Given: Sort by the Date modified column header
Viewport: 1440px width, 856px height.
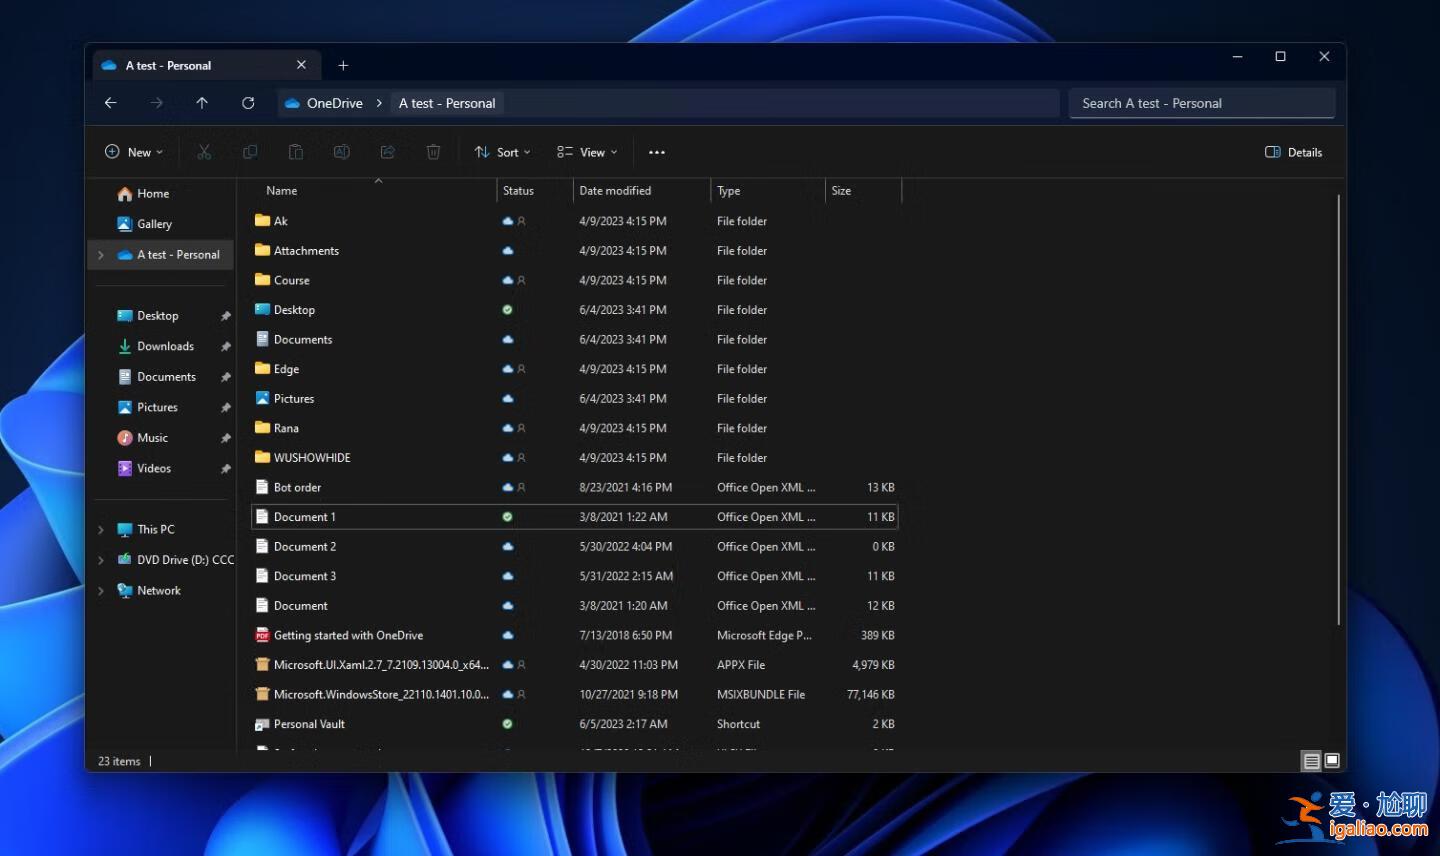Looking at the screenshot, I should [x=615, y=191].
